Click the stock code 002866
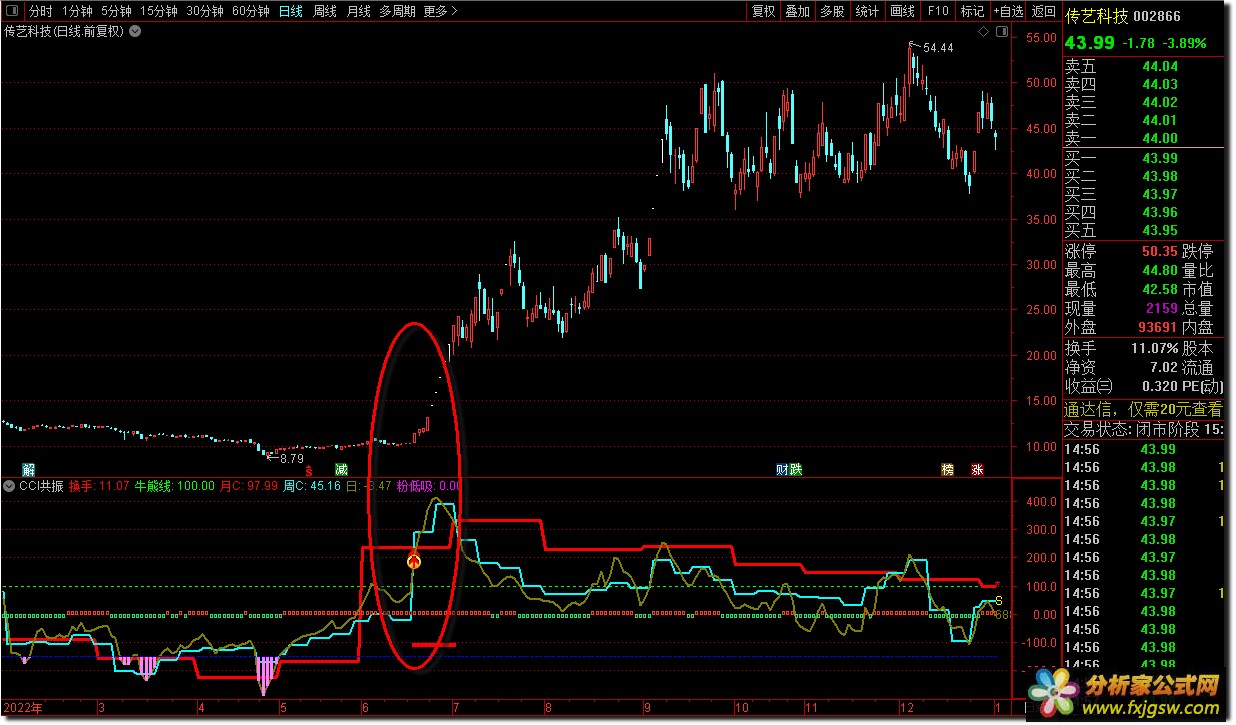Screen dimensions: 1236x725 (1158, 17)
